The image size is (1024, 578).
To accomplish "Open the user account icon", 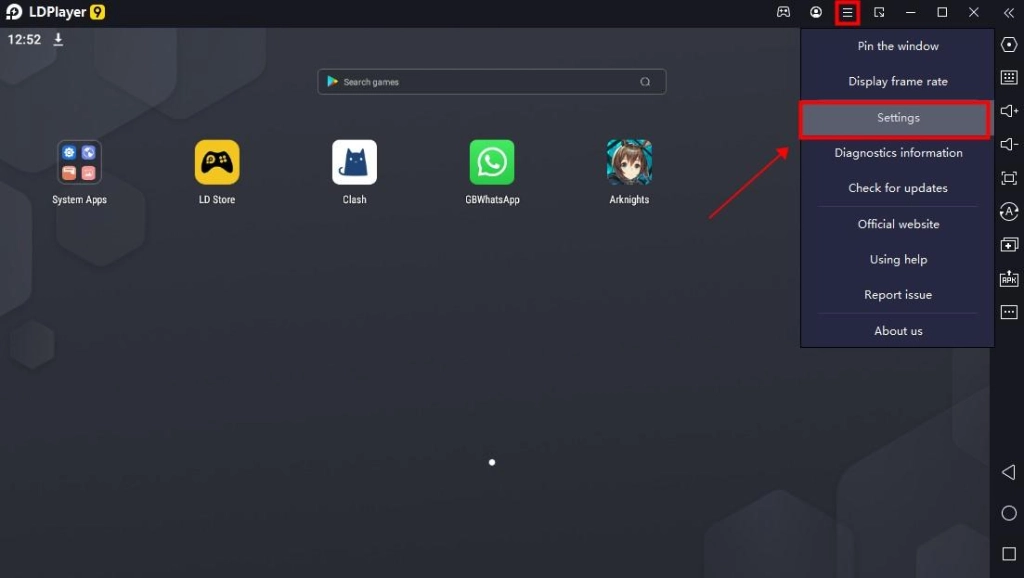I will click(x=816, y=12).
